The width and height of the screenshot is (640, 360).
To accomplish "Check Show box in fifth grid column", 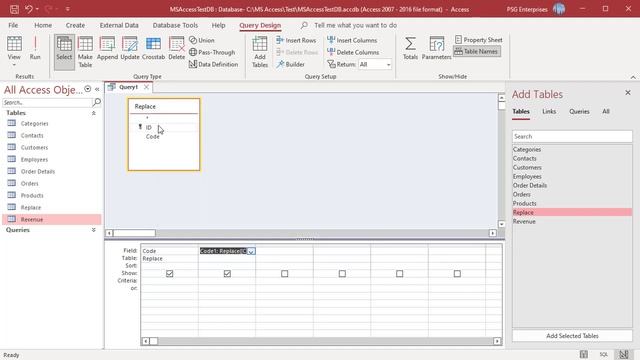I will tap(400, 273).
